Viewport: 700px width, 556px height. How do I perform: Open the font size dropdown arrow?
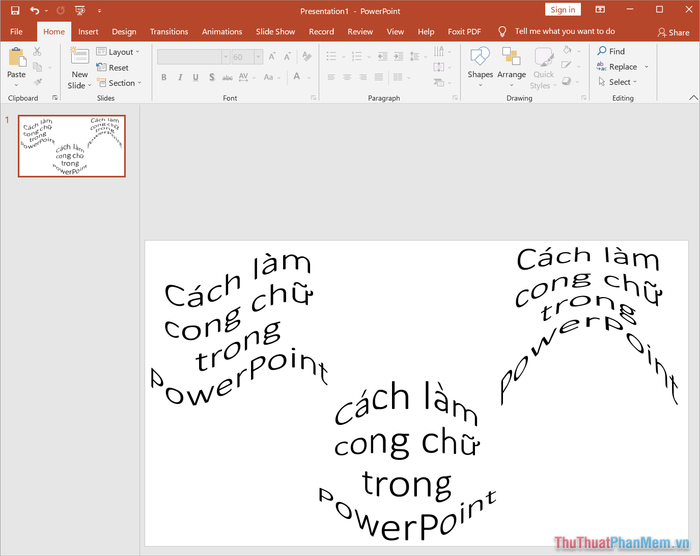pos(258,57)
